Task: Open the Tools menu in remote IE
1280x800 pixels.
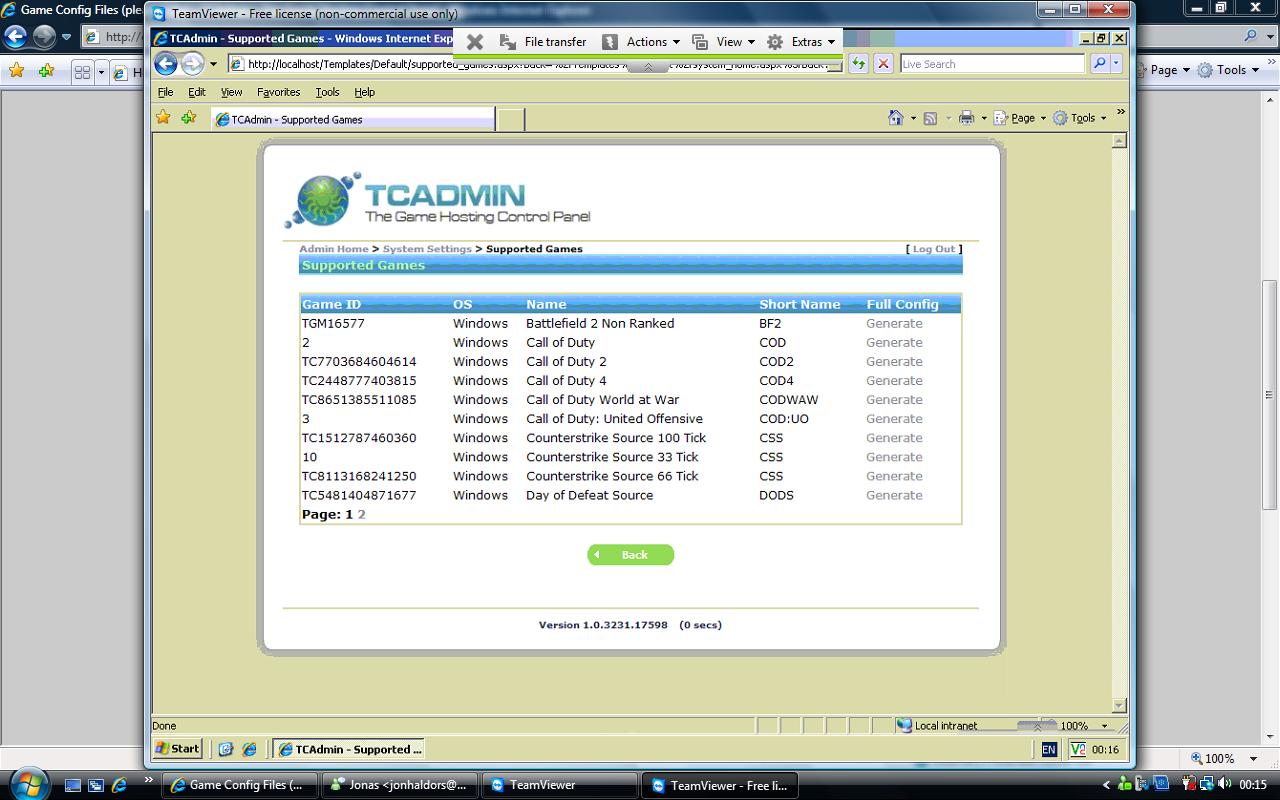Action: [x=327, y=92]
